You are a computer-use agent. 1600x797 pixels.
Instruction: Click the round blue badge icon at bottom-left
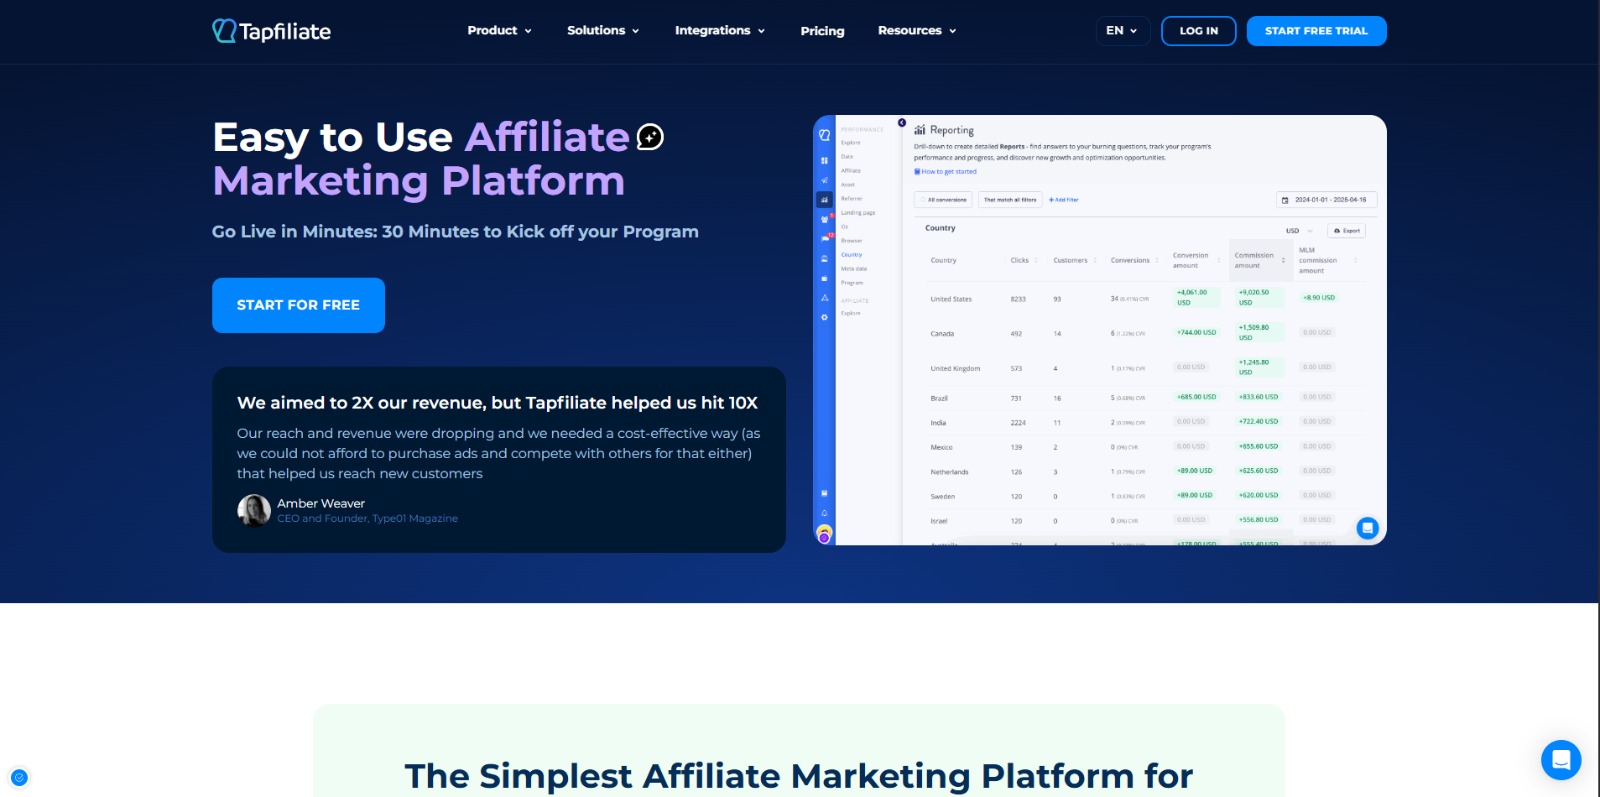pyautogui.click(x=19, y=777)
